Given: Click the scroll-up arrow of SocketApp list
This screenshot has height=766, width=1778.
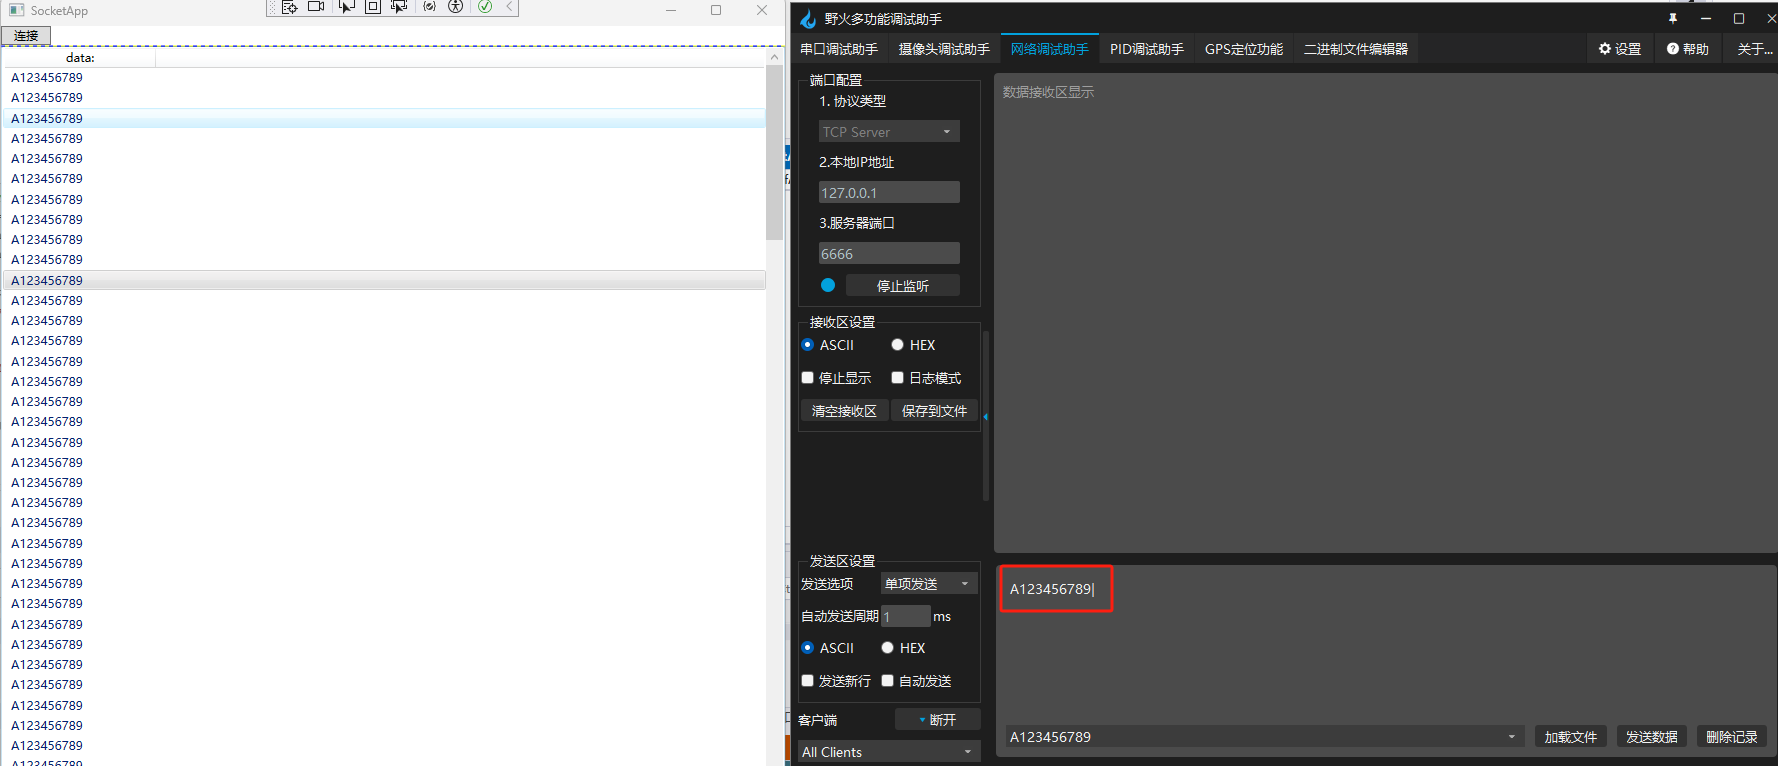Looking at the screenshot, I should (x=774, y=57).
